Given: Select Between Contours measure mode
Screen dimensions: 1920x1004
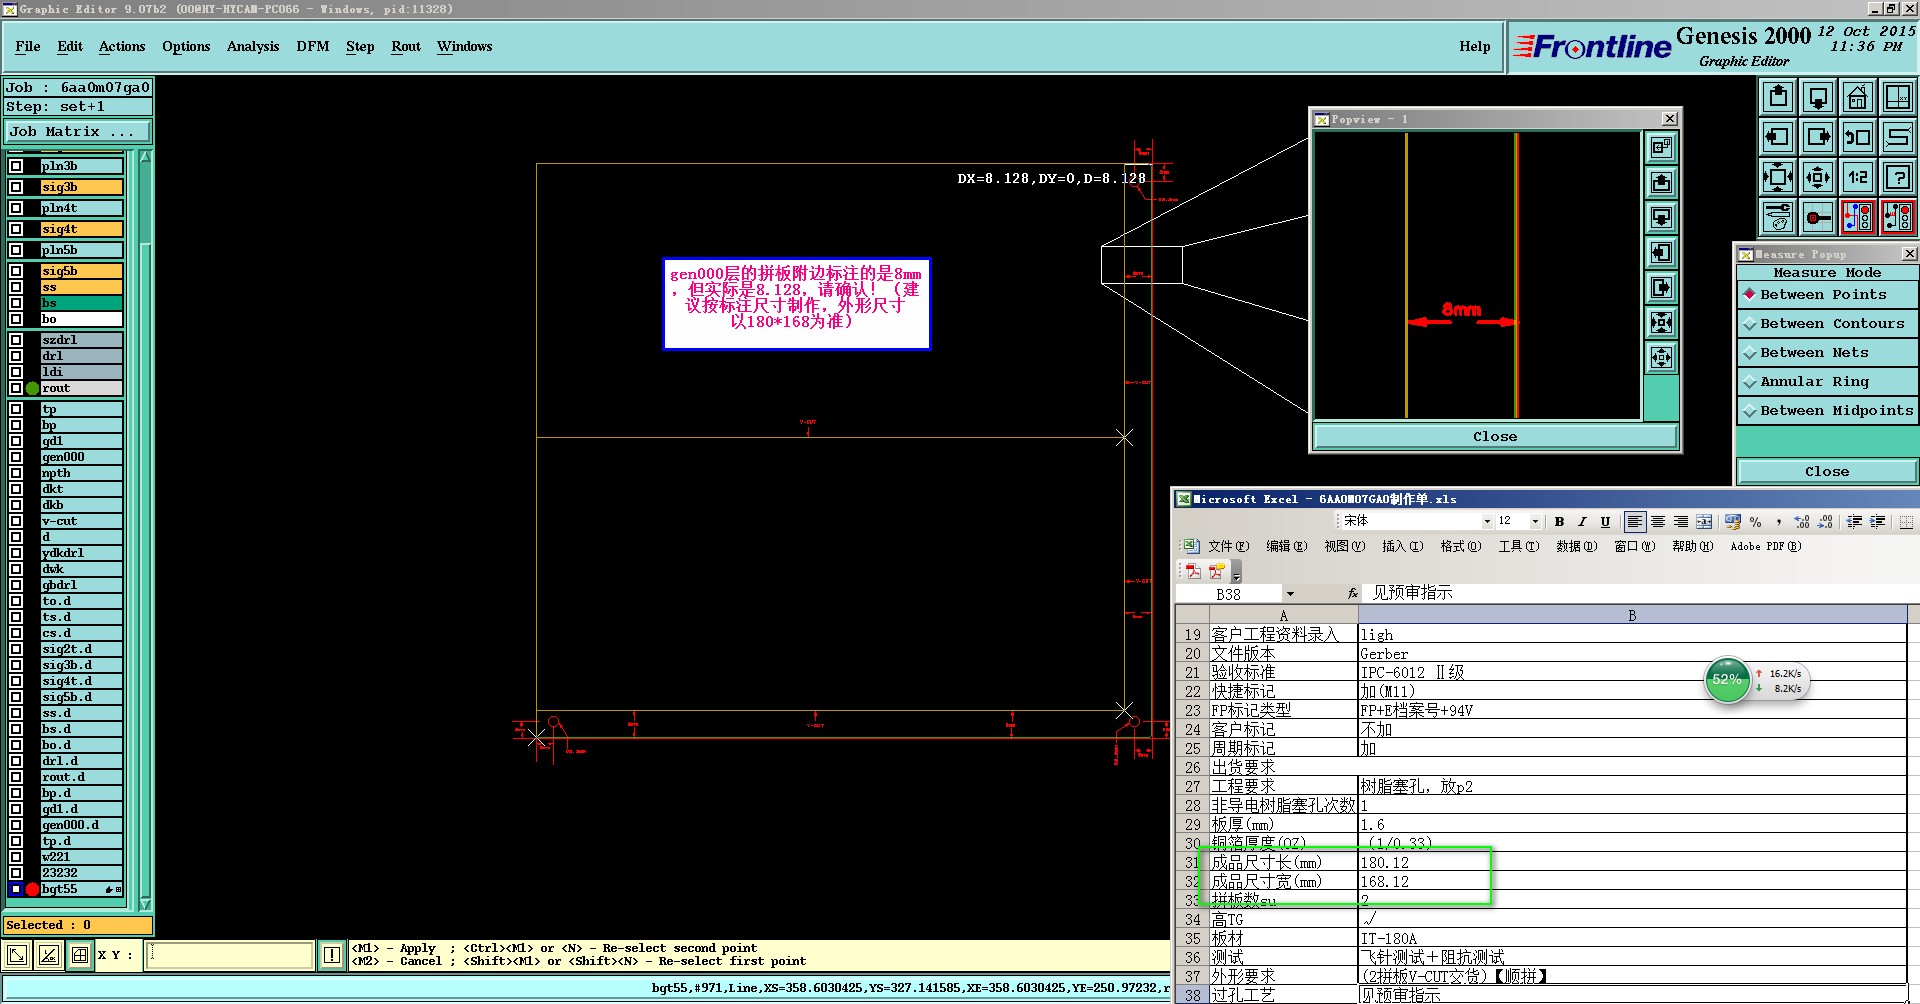Looking at the screenshot, I should pos(1831,324).
